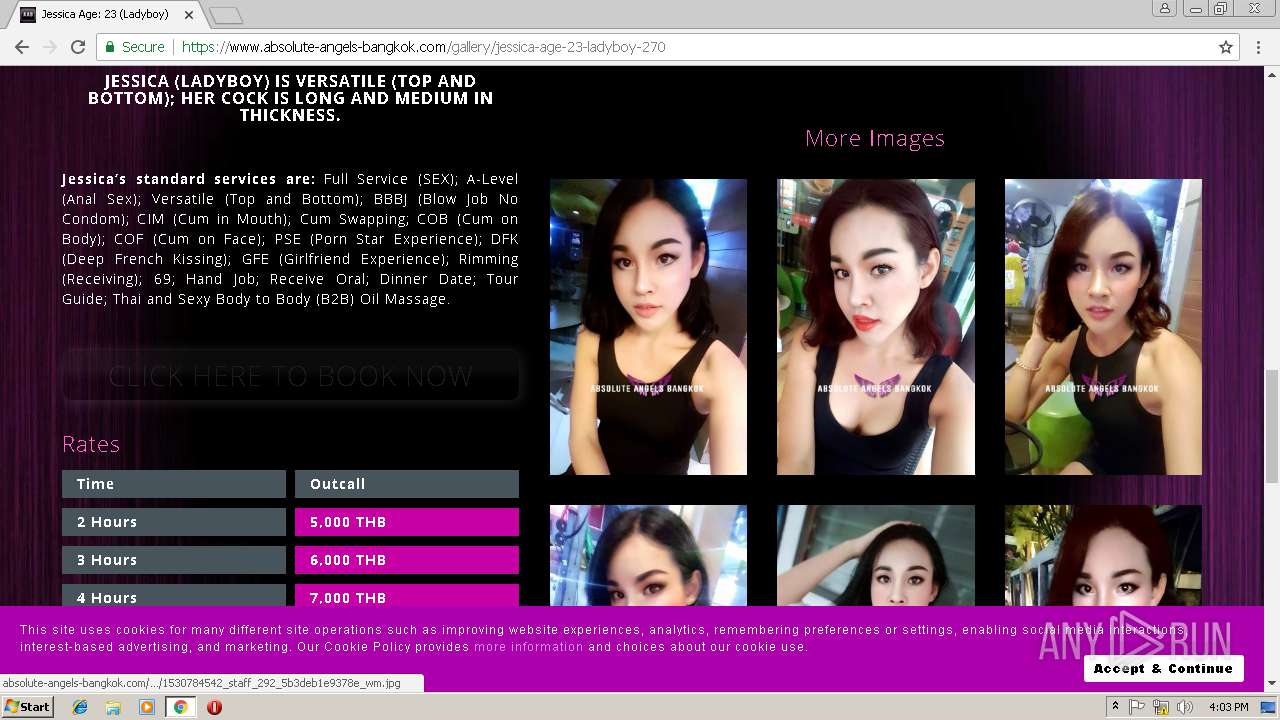Open the middle gallery thumbnail with red lipstick

[x=876, y=327]
